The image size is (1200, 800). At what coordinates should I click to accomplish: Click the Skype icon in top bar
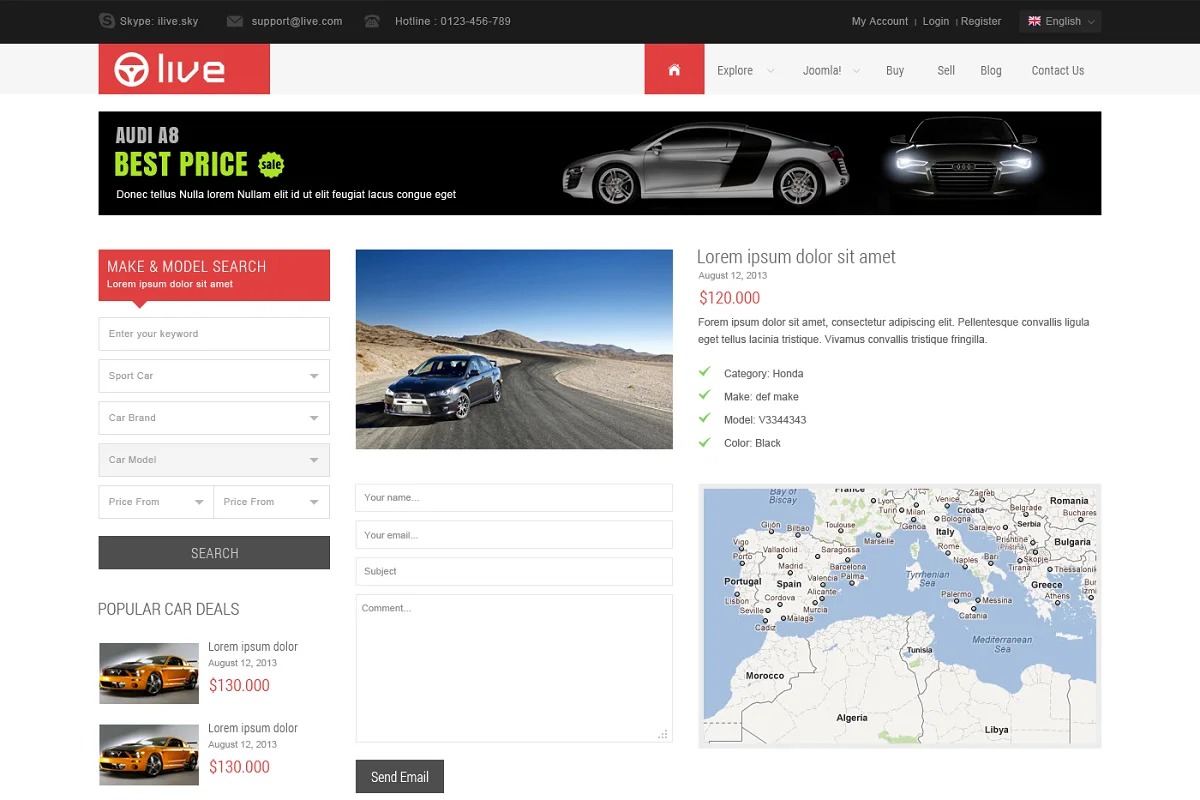[107, 21]
